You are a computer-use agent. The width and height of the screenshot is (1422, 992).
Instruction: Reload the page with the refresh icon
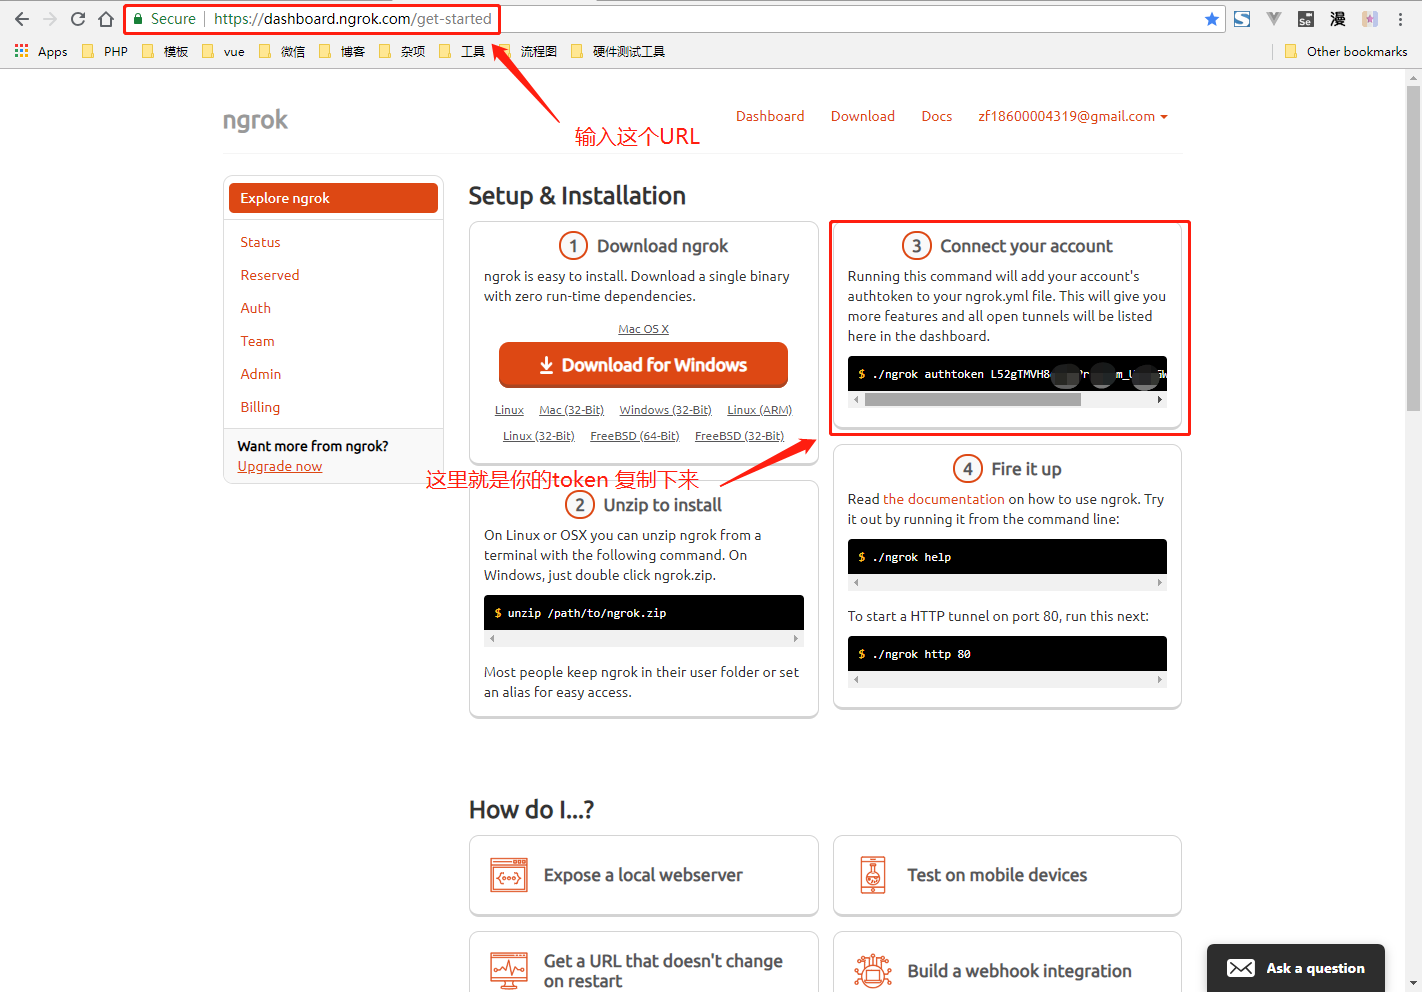pyautogui.click(x=78, y=19)
